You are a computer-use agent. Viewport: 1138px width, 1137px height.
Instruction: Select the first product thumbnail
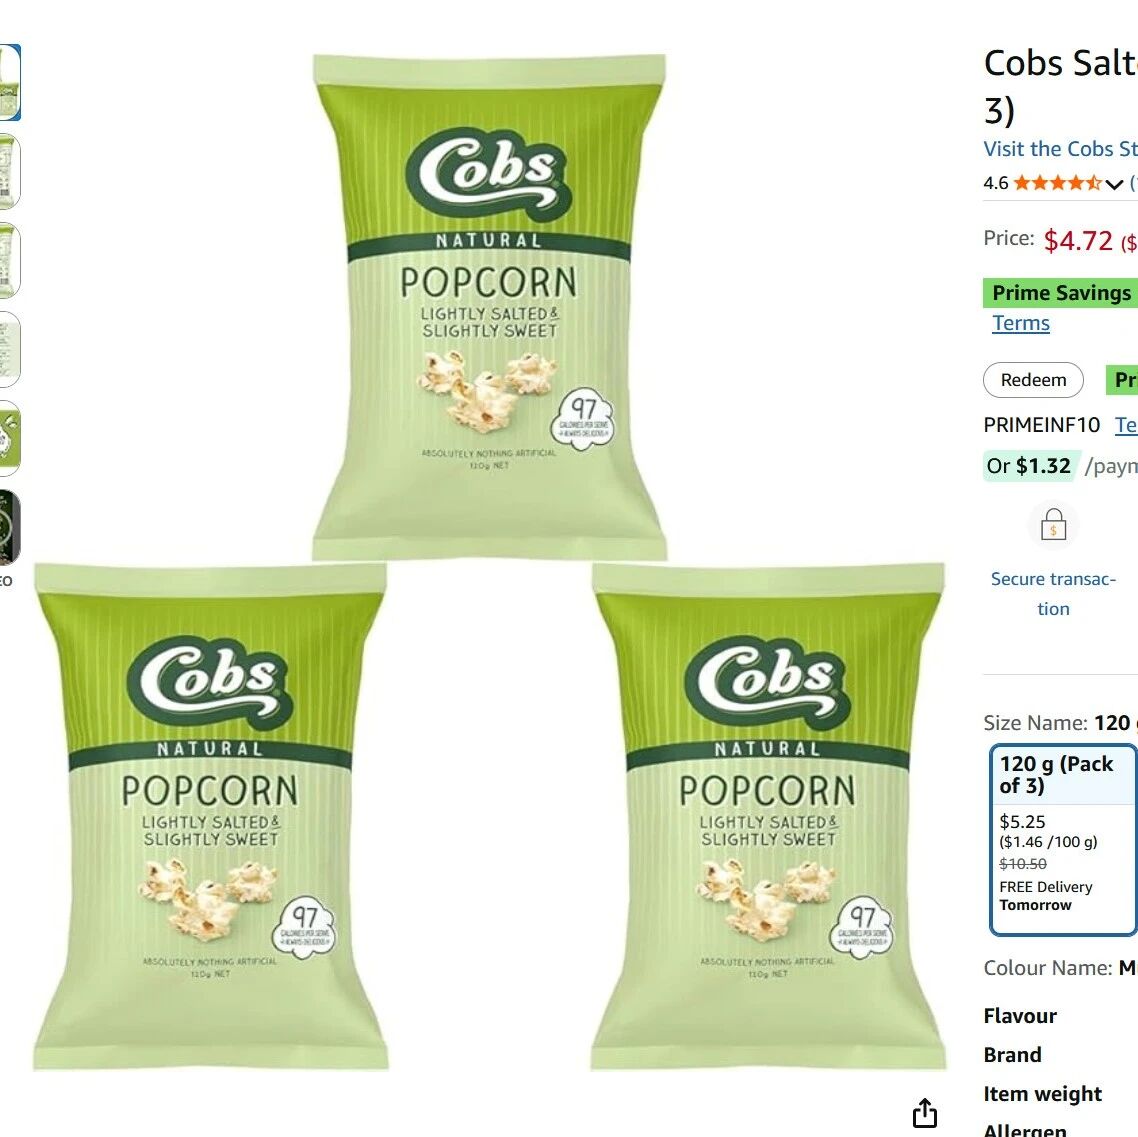point(9,82)
